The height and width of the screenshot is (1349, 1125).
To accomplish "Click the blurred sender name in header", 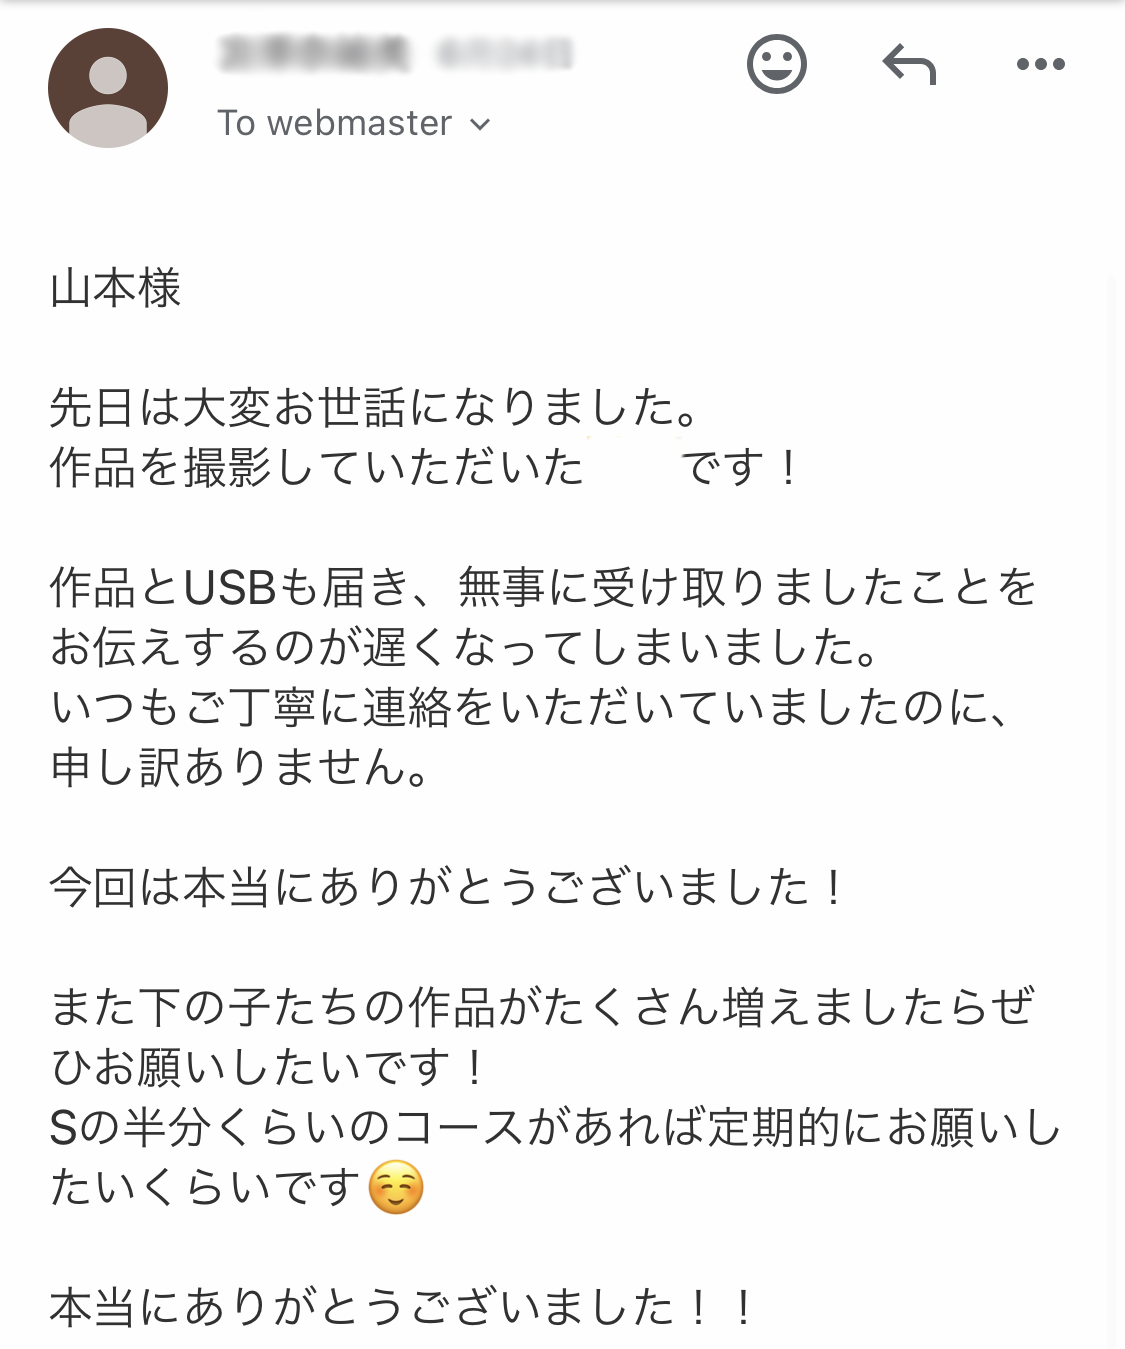I will point(315,53).
